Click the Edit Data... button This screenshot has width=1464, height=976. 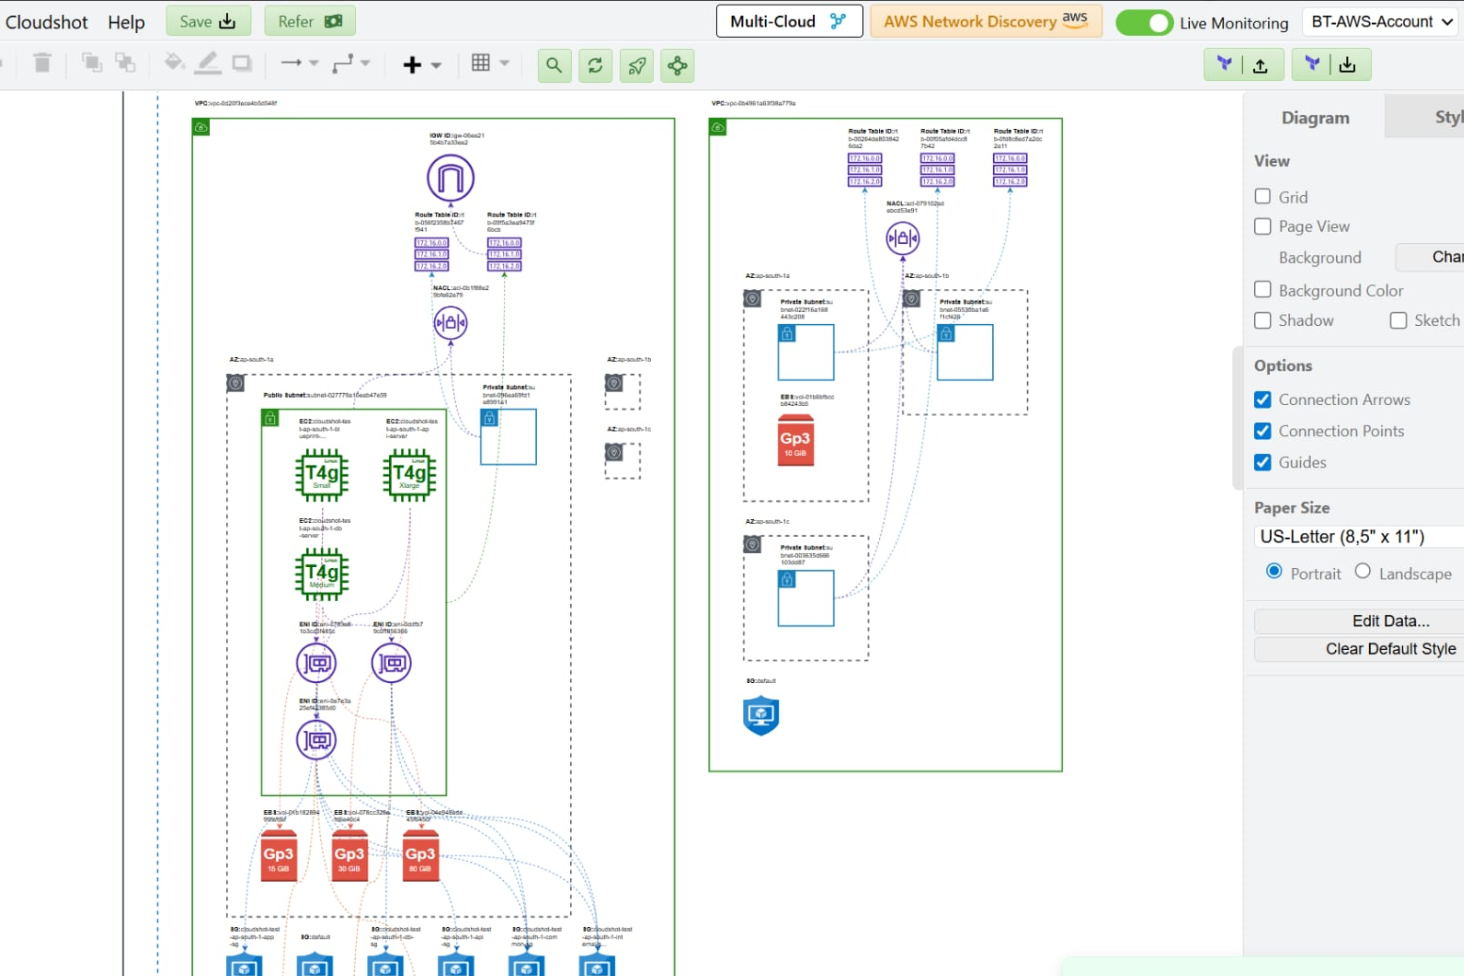pyautogui.click(x=1390, y=620)
